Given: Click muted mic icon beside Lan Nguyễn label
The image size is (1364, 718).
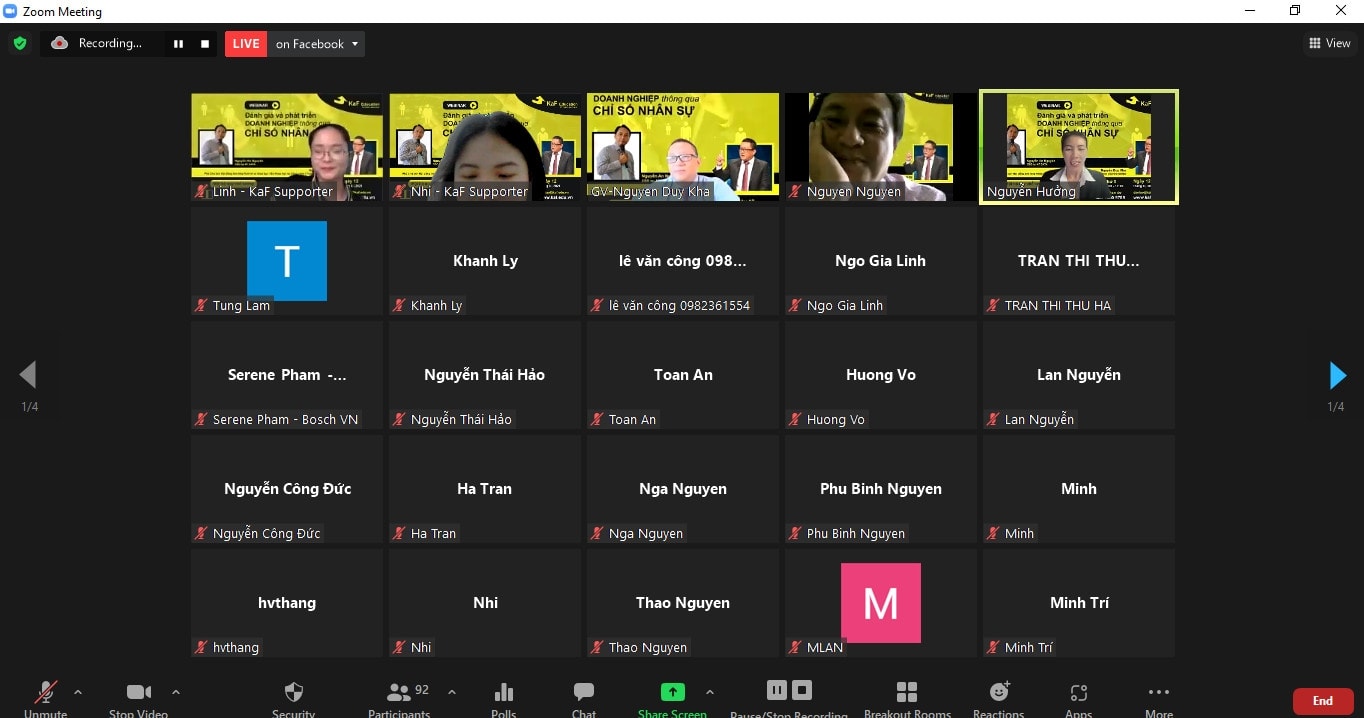Looking at the screenshot, I should point(993,420).
